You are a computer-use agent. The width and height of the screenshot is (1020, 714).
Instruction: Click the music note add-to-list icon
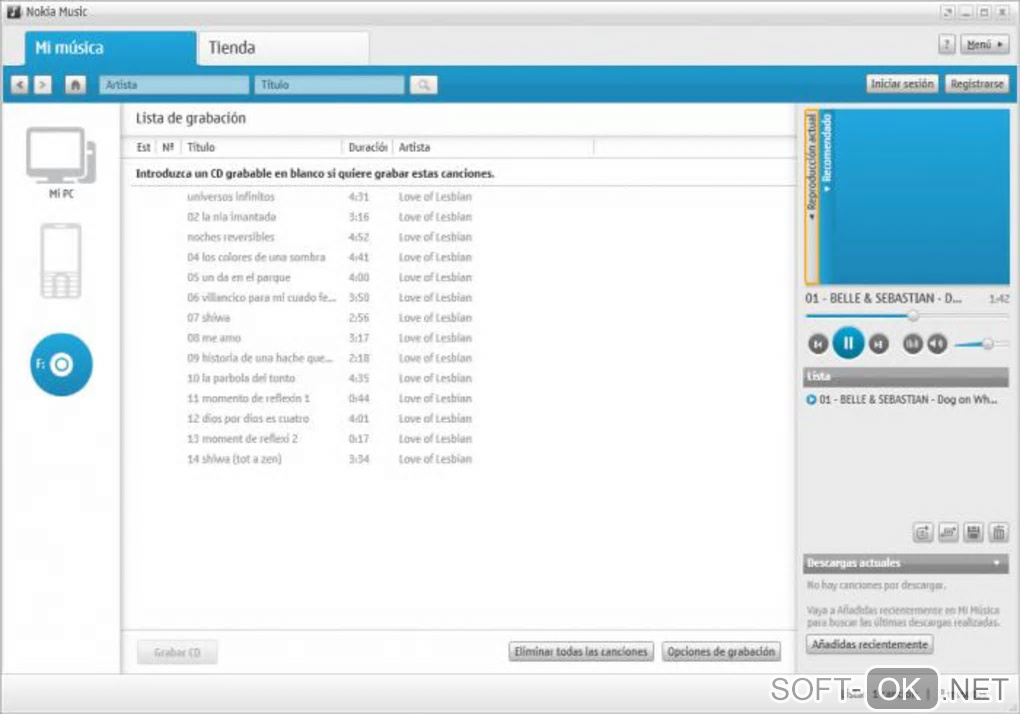(948, 533)
